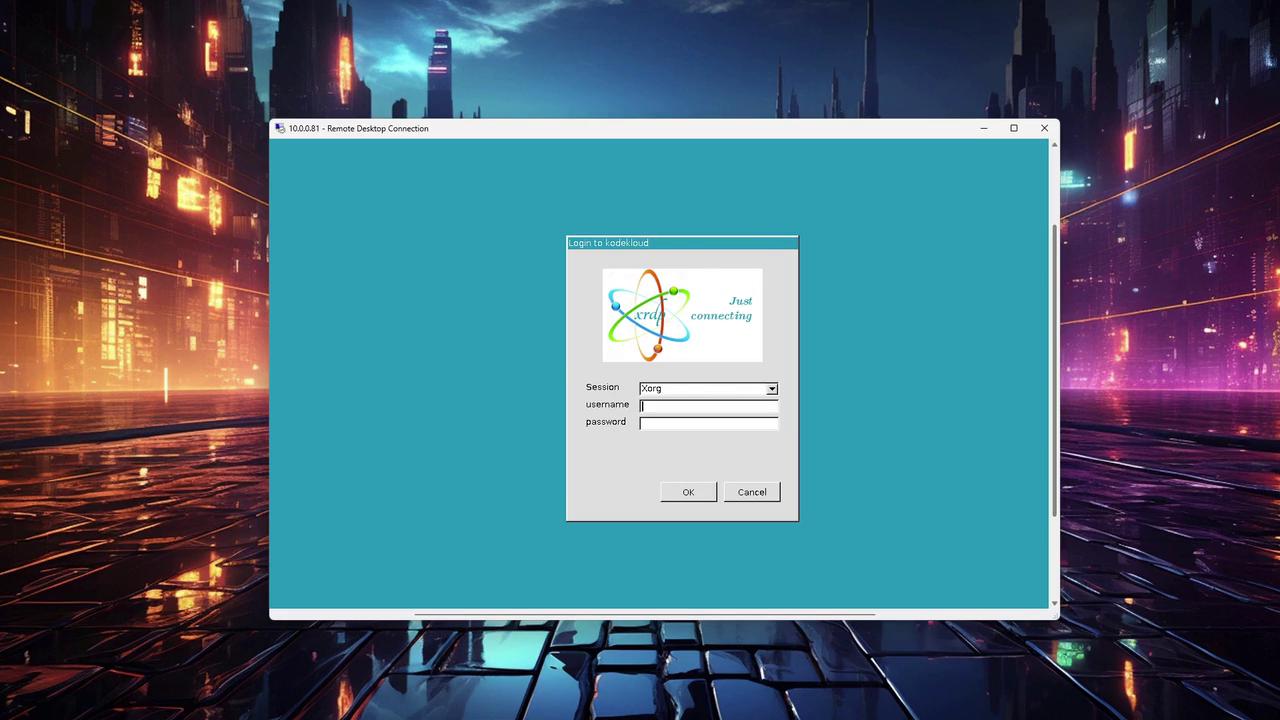Click the 'Session' label text
This screenshot has width=1280, height=720.
[603, 387]
